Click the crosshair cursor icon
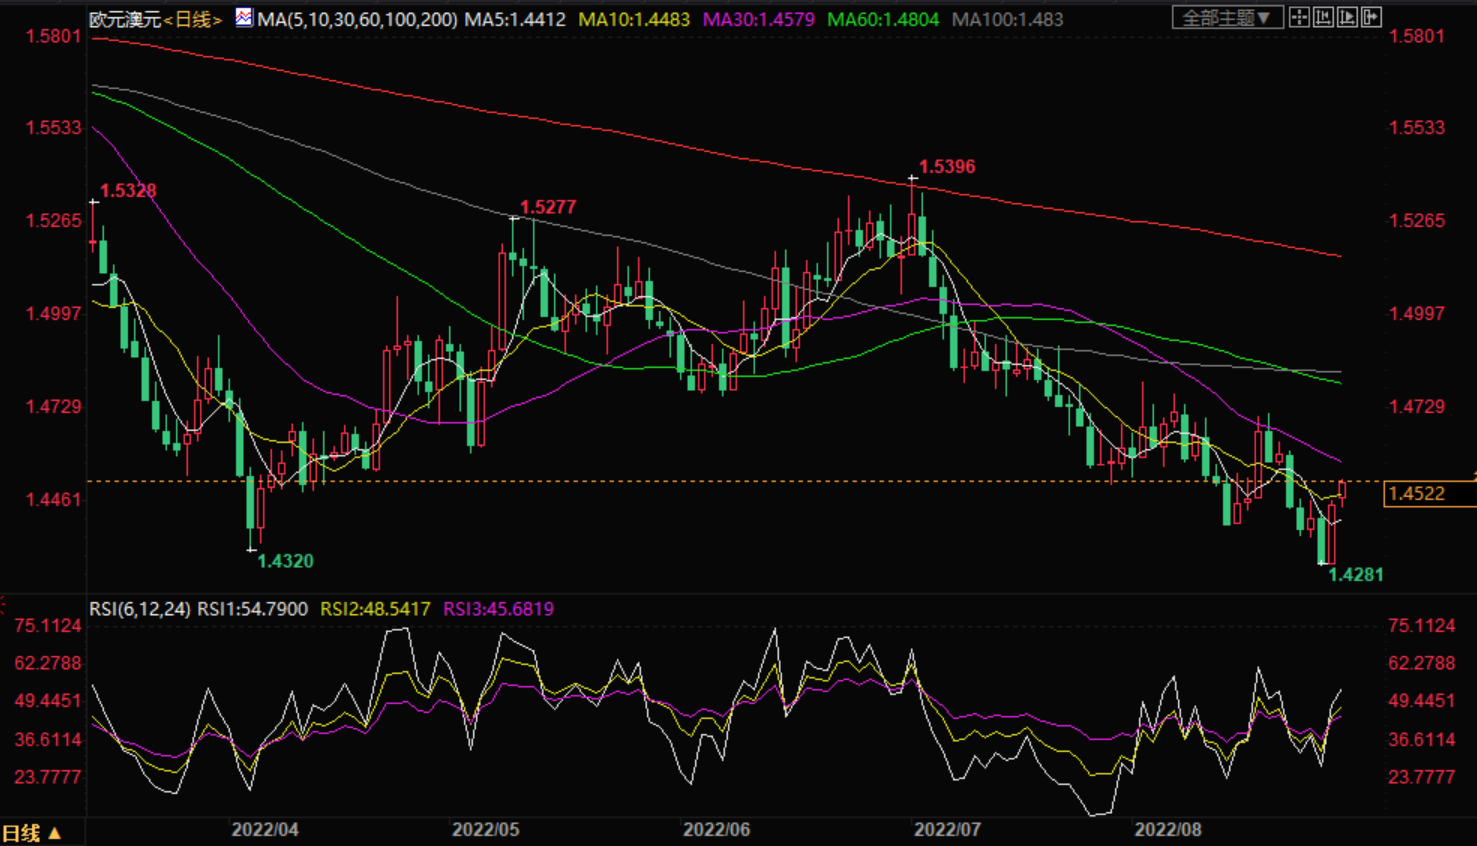This screenshot has height=846, width=1477. click(x=1299, y=17)
